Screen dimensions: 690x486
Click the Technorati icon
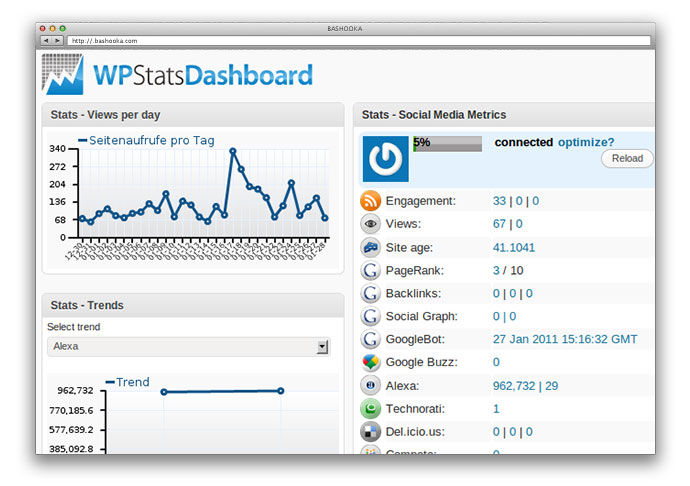[371, 408]
